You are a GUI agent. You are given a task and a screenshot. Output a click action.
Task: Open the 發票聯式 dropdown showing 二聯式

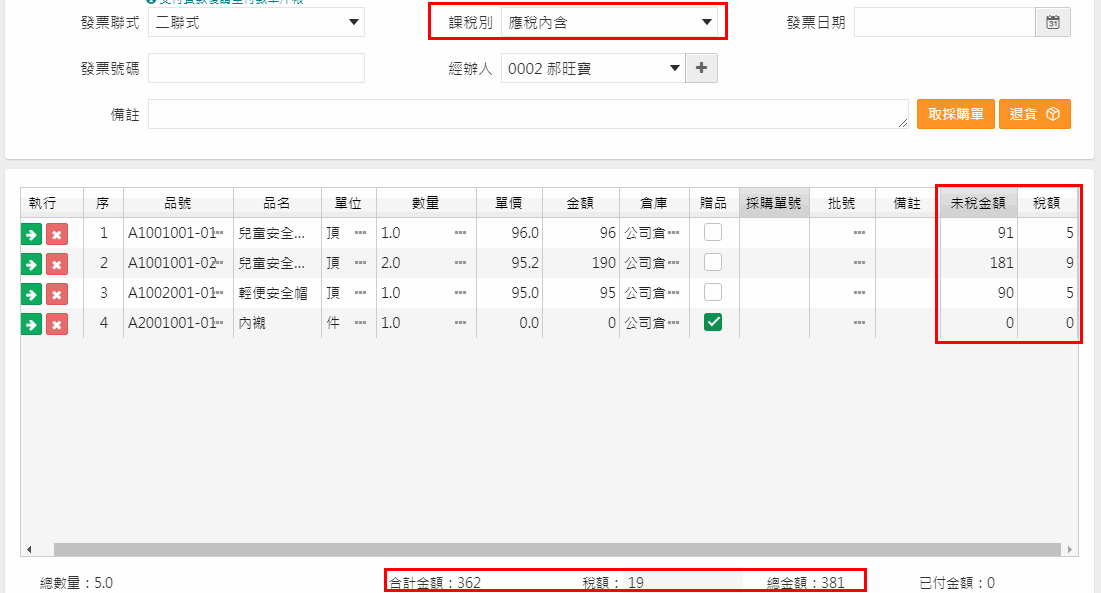[x=256, y=22]
